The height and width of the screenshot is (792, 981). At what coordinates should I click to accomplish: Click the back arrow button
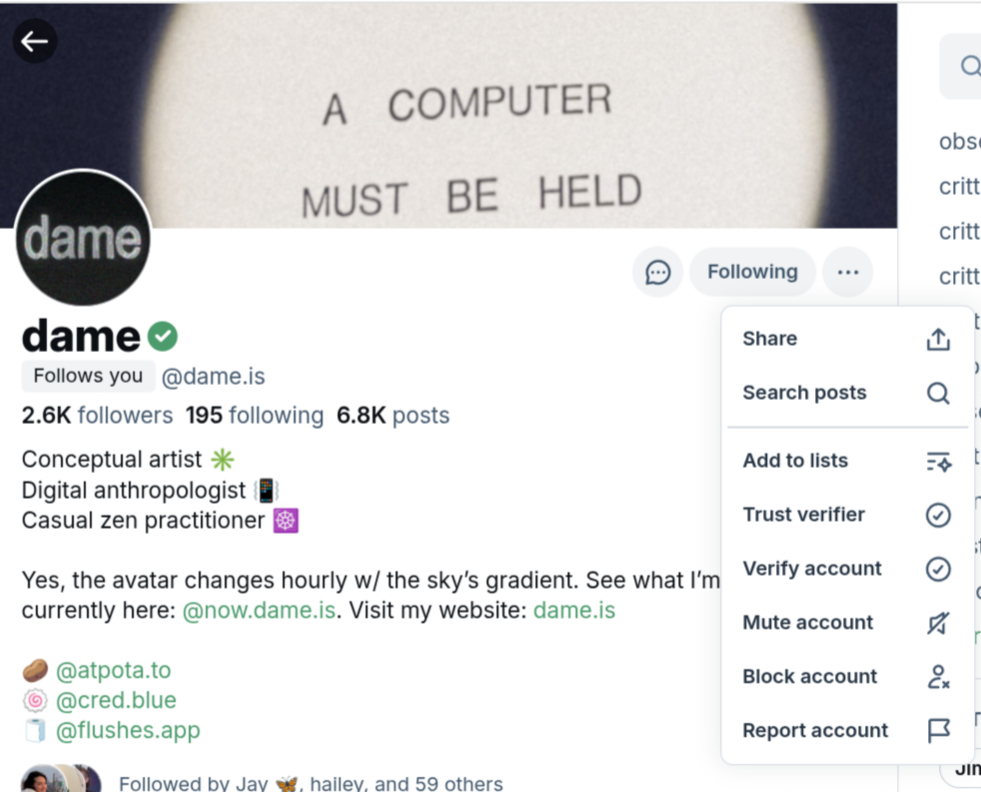tap(35, 41)
